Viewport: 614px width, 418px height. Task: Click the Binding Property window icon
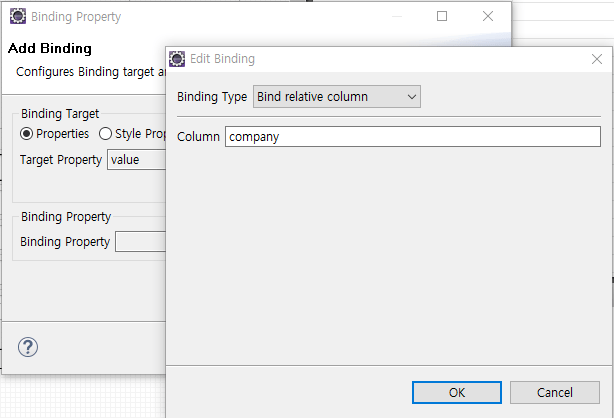(x=18, y=16)
